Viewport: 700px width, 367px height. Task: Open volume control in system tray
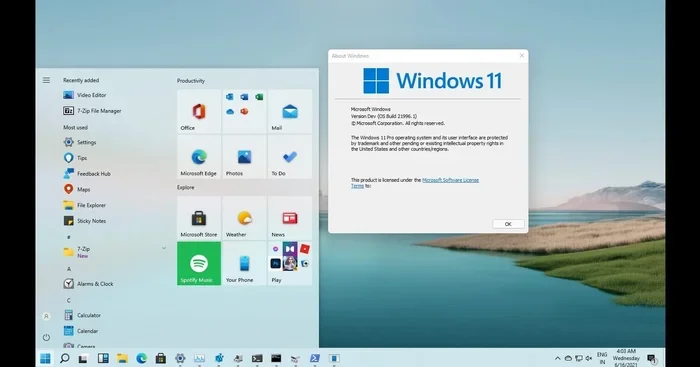589,358
